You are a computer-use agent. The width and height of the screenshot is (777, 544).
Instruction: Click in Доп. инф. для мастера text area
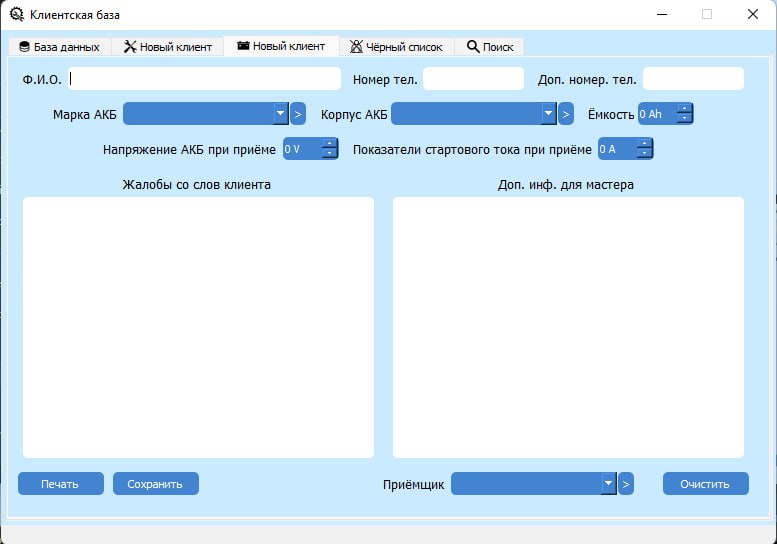[x=568, y=327]
